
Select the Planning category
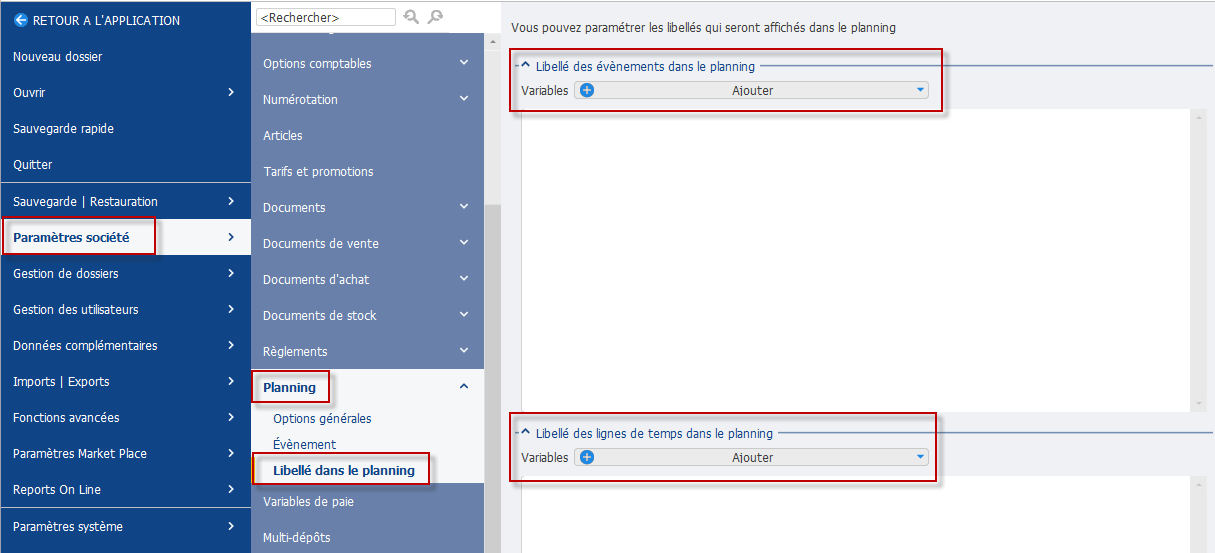coord(367,387)
